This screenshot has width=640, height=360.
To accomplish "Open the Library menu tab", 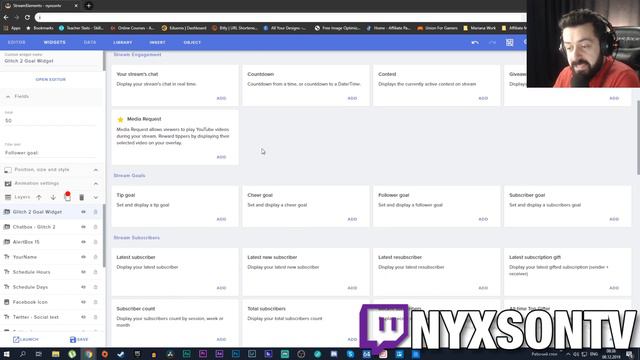I will point(122,42).
